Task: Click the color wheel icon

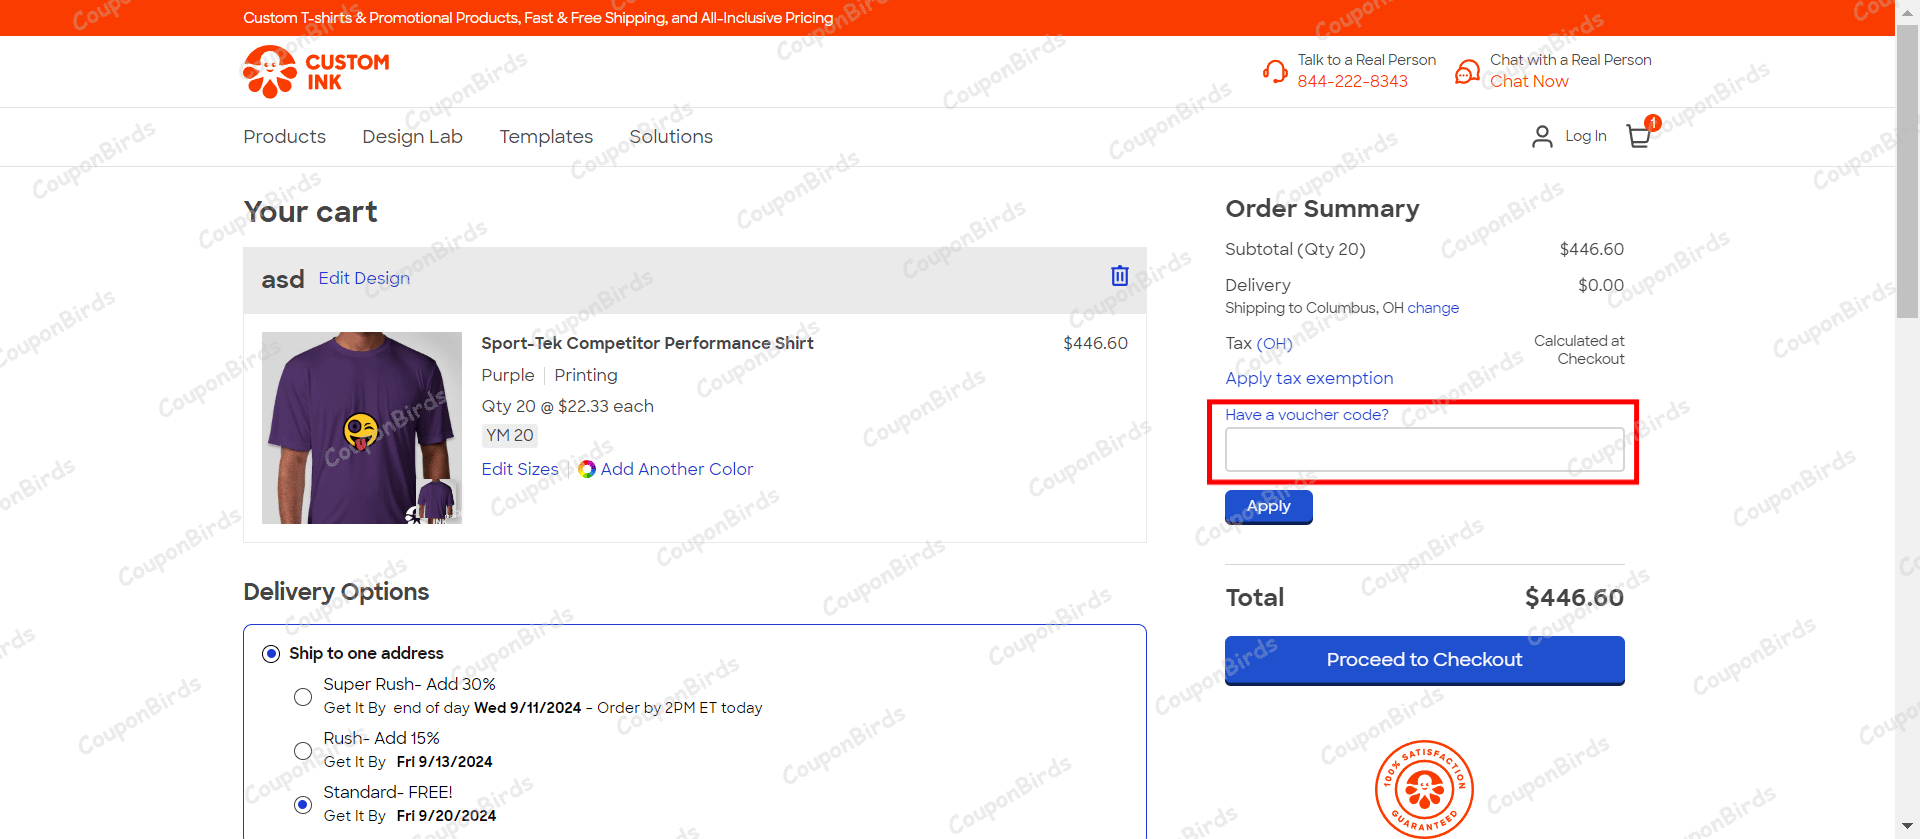Action: (587, 469)
